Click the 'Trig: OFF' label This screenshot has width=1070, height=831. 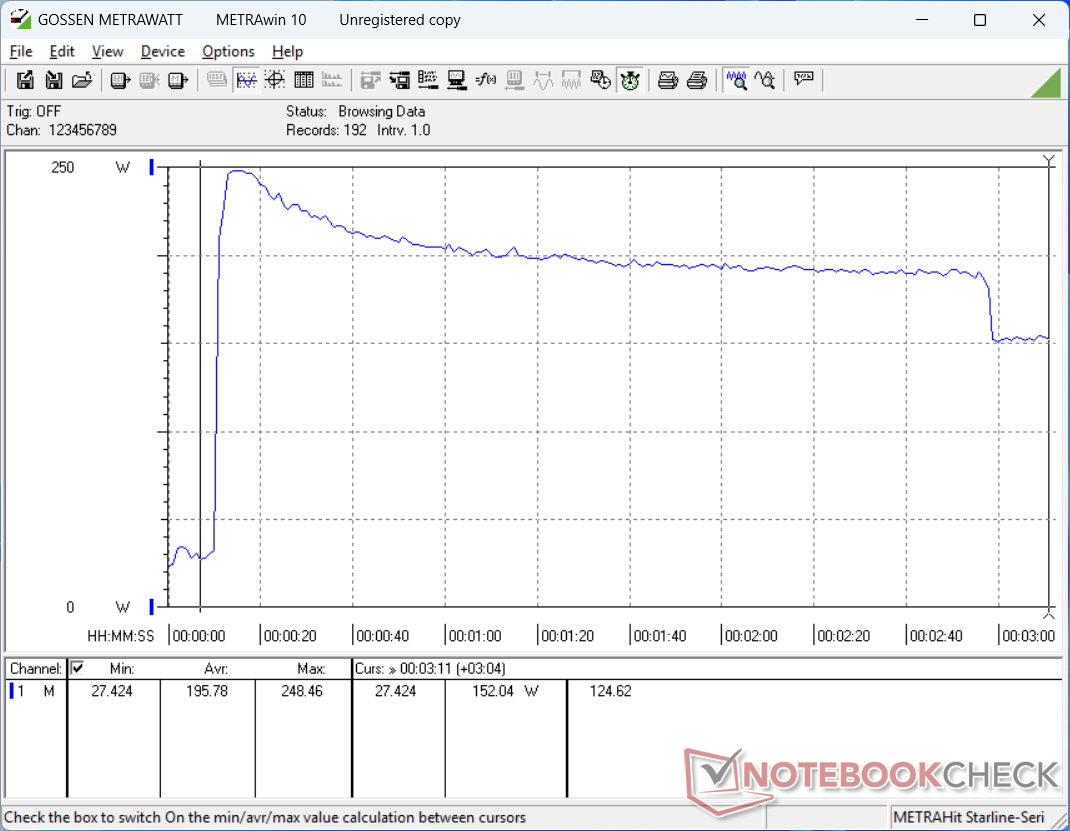coord(33,111)
